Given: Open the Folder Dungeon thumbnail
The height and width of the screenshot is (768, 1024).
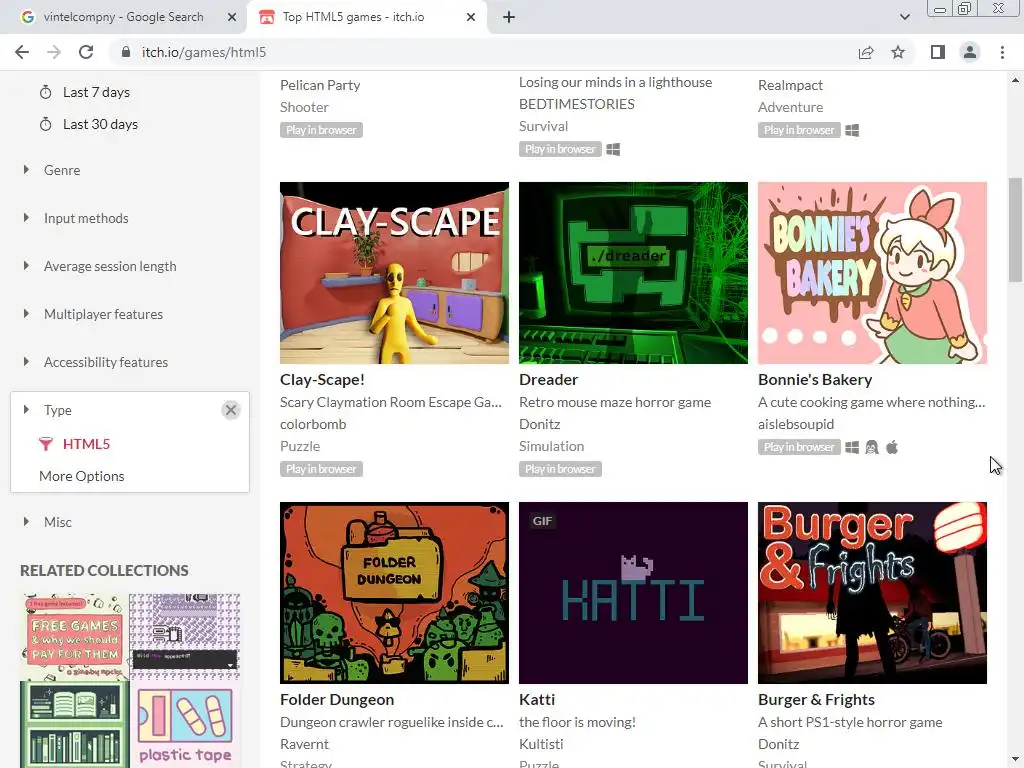Looking at the screenshot, I should tap(394, 593).
